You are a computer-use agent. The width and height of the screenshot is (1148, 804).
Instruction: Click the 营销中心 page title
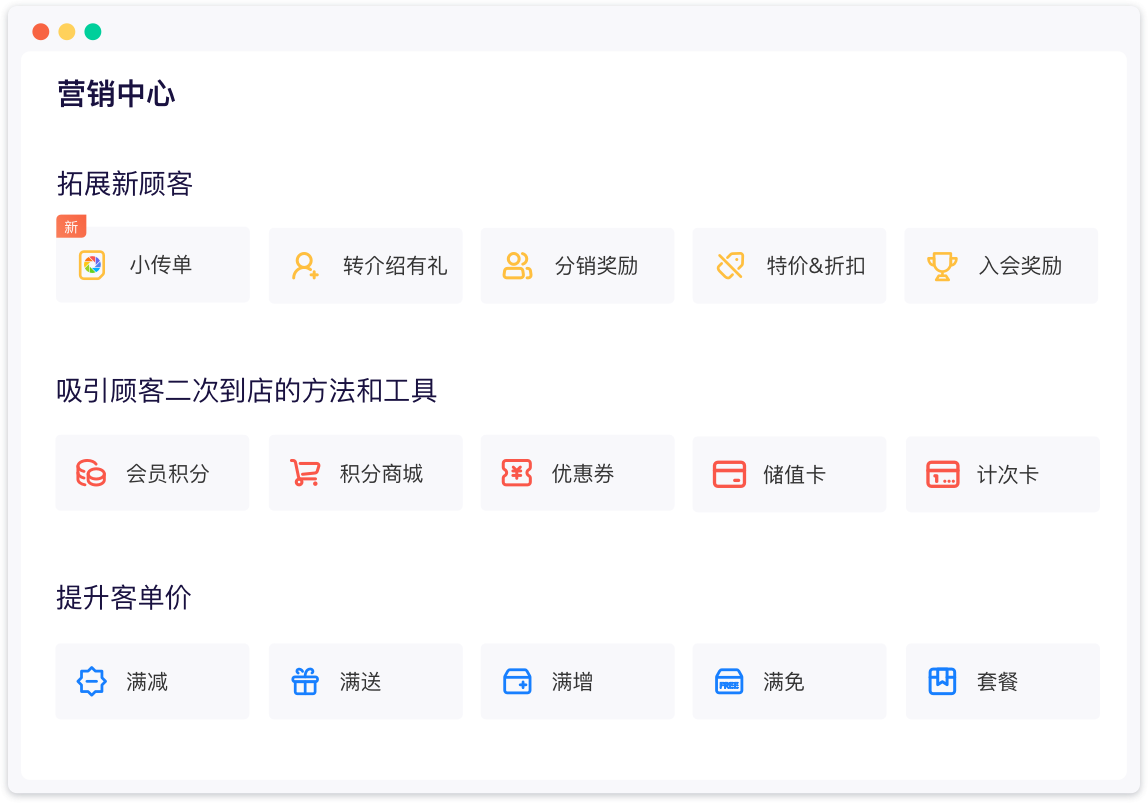[x=117, y=94]
